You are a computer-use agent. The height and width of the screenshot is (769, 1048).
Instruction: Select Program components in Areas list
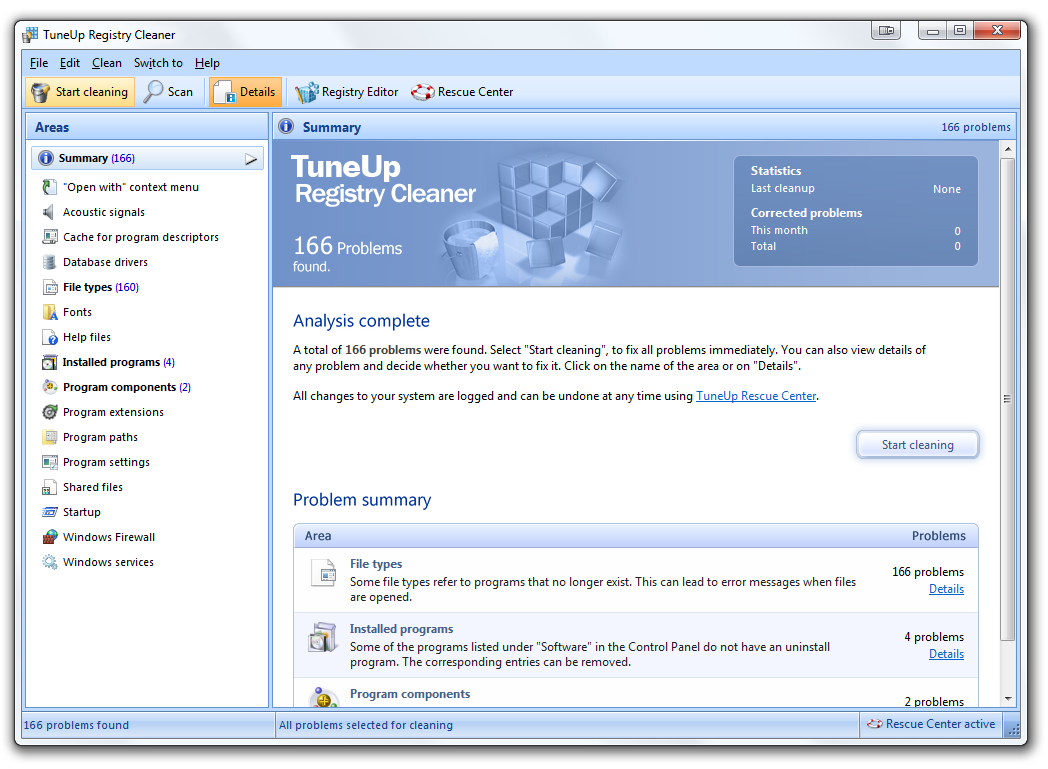click(x=119, y=387)
